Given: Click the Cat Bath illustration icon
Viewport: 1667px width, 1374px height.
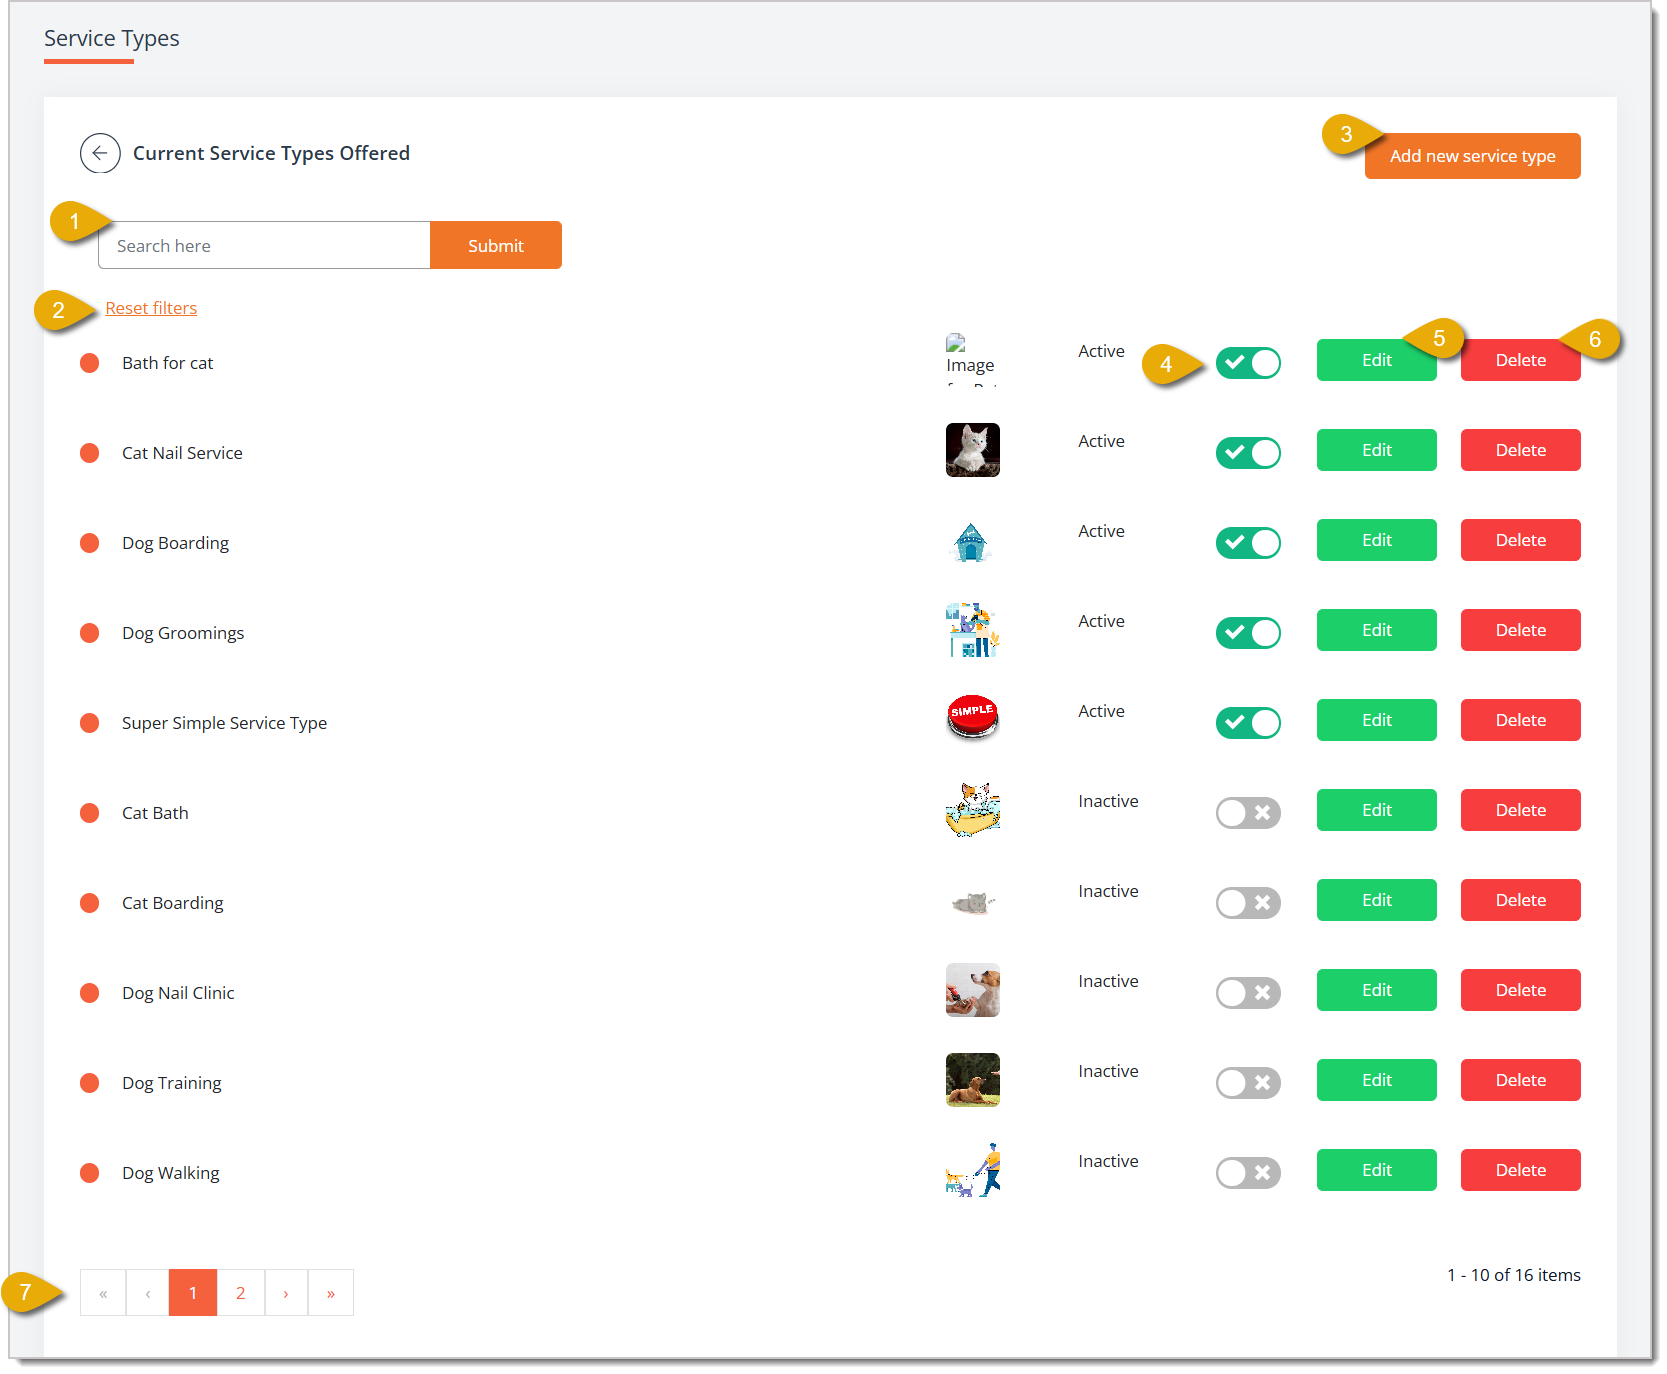Looking at the screenshot, I should (972, 809).
